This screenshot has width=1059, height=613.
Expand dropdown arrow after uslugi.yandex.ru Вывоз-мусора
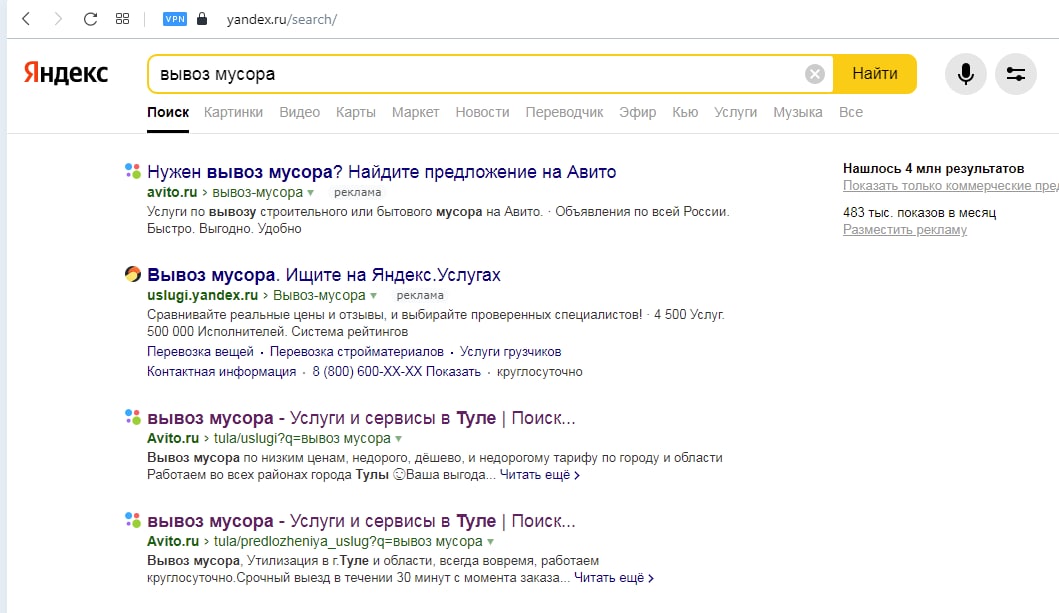(x=373, y=296)
